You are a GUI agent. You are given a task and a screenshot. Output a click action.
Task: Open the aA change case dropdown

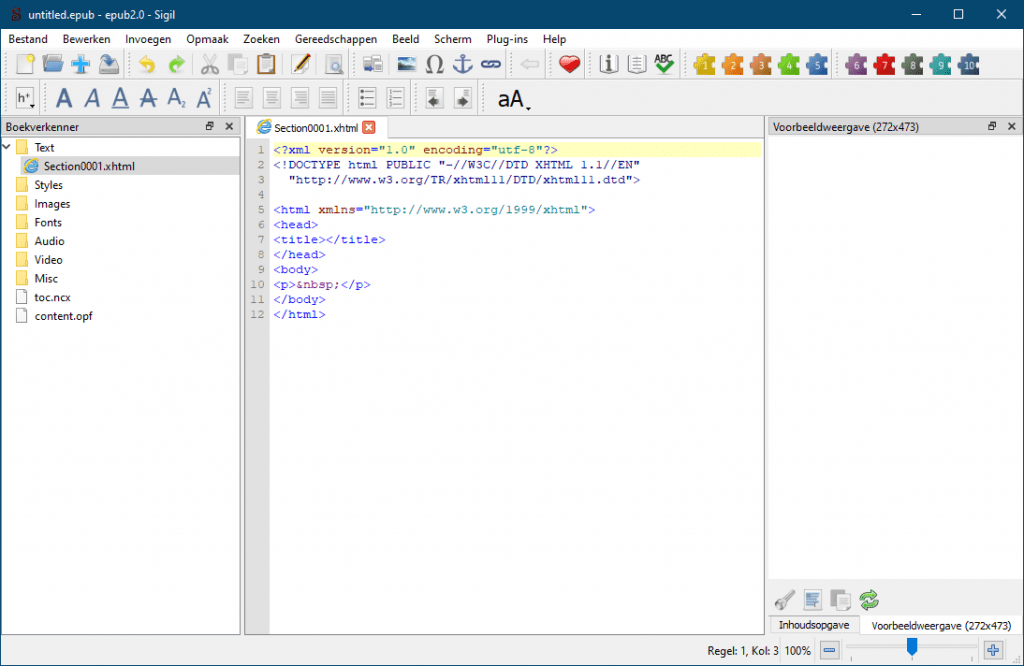(x=513, y=99)
